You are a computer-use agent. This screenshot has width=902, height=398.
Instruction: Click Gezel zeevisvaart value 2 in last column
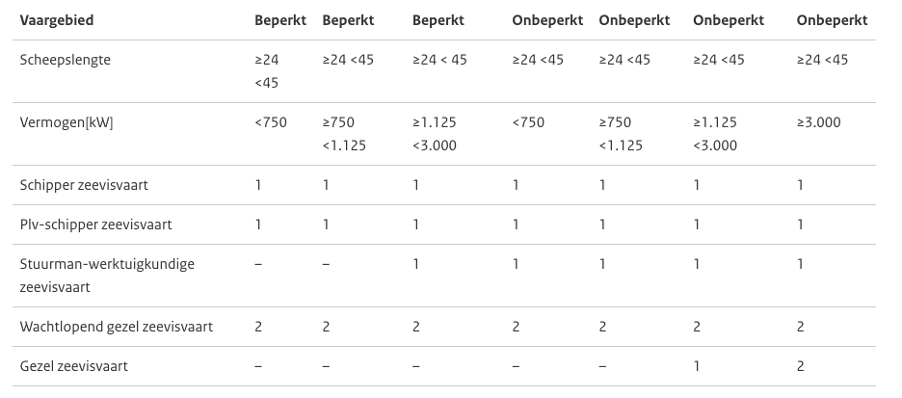click(x=800, y=366)
